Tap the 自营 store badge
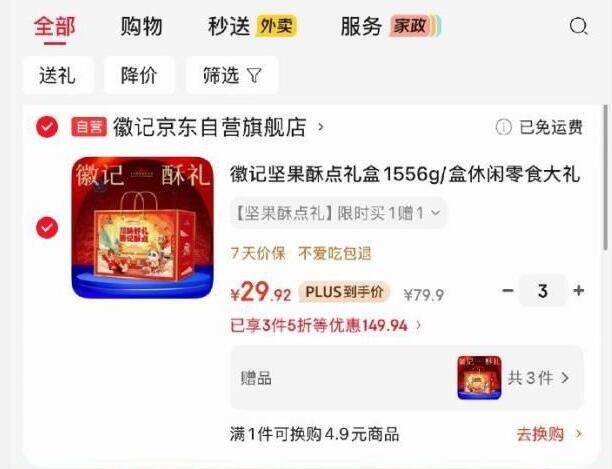The image size is (612, 469). pyautogui.click(x=89, y=127)
